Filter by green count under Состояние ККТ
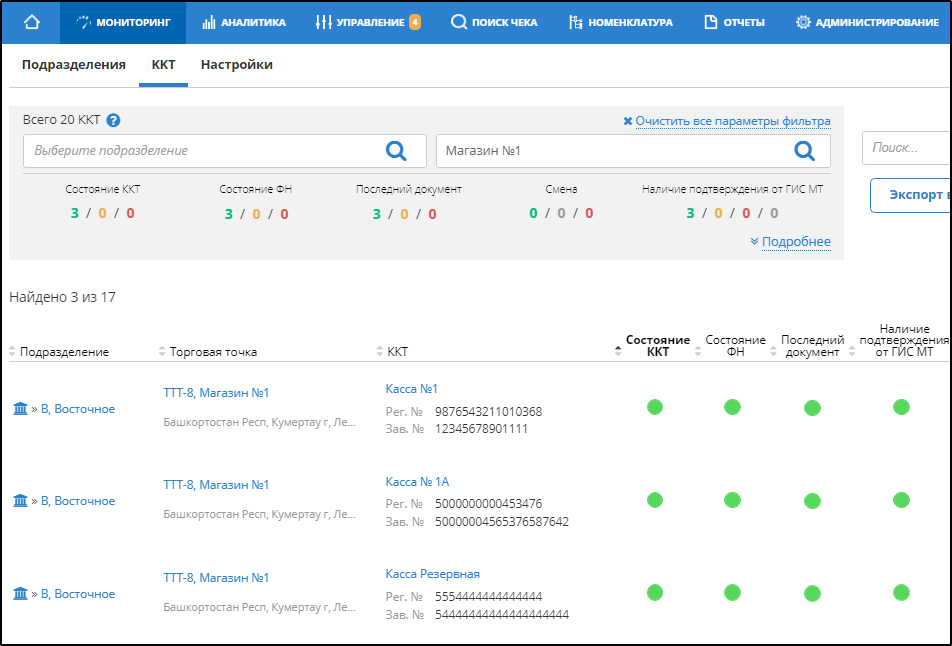This screenshot has width=952, height=646. click(x=74, y=213)
